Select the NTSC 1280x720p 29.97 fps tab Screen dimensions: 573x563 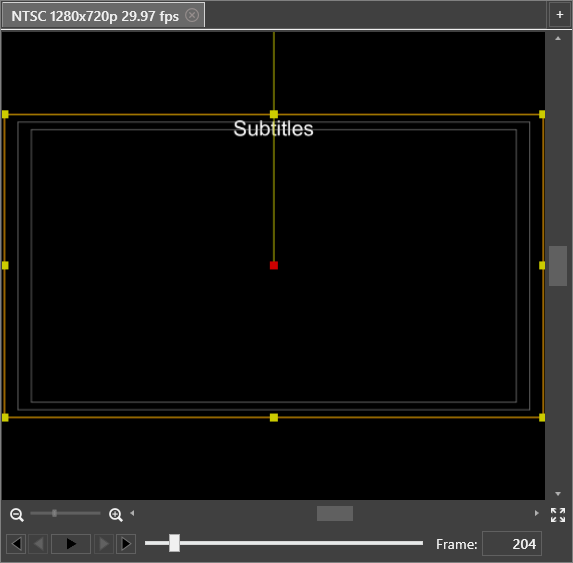point(103,15)
